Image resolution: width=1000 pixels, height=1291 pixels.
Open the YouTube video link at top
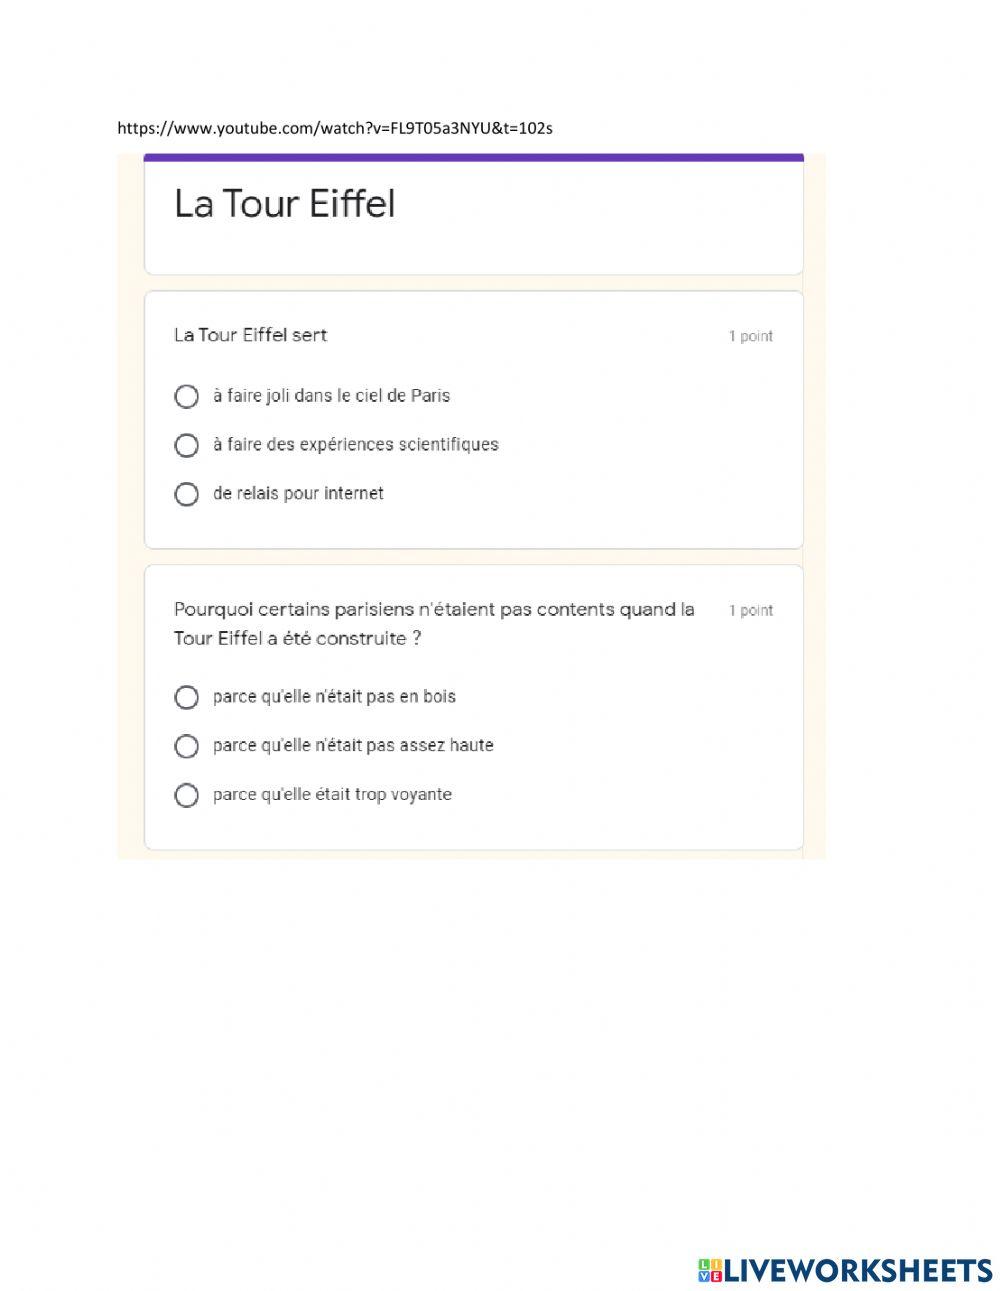click(334, 128)
